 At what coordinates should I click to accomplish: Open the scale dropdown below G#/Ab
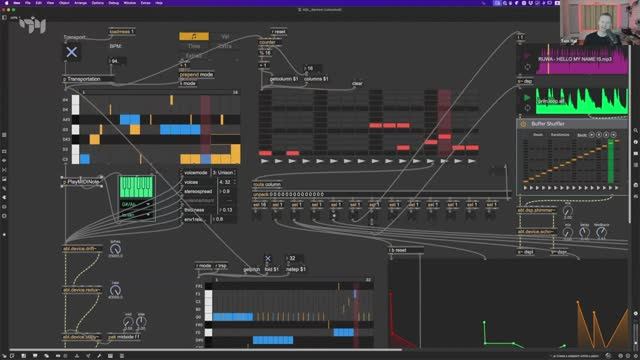coord(136,214)
